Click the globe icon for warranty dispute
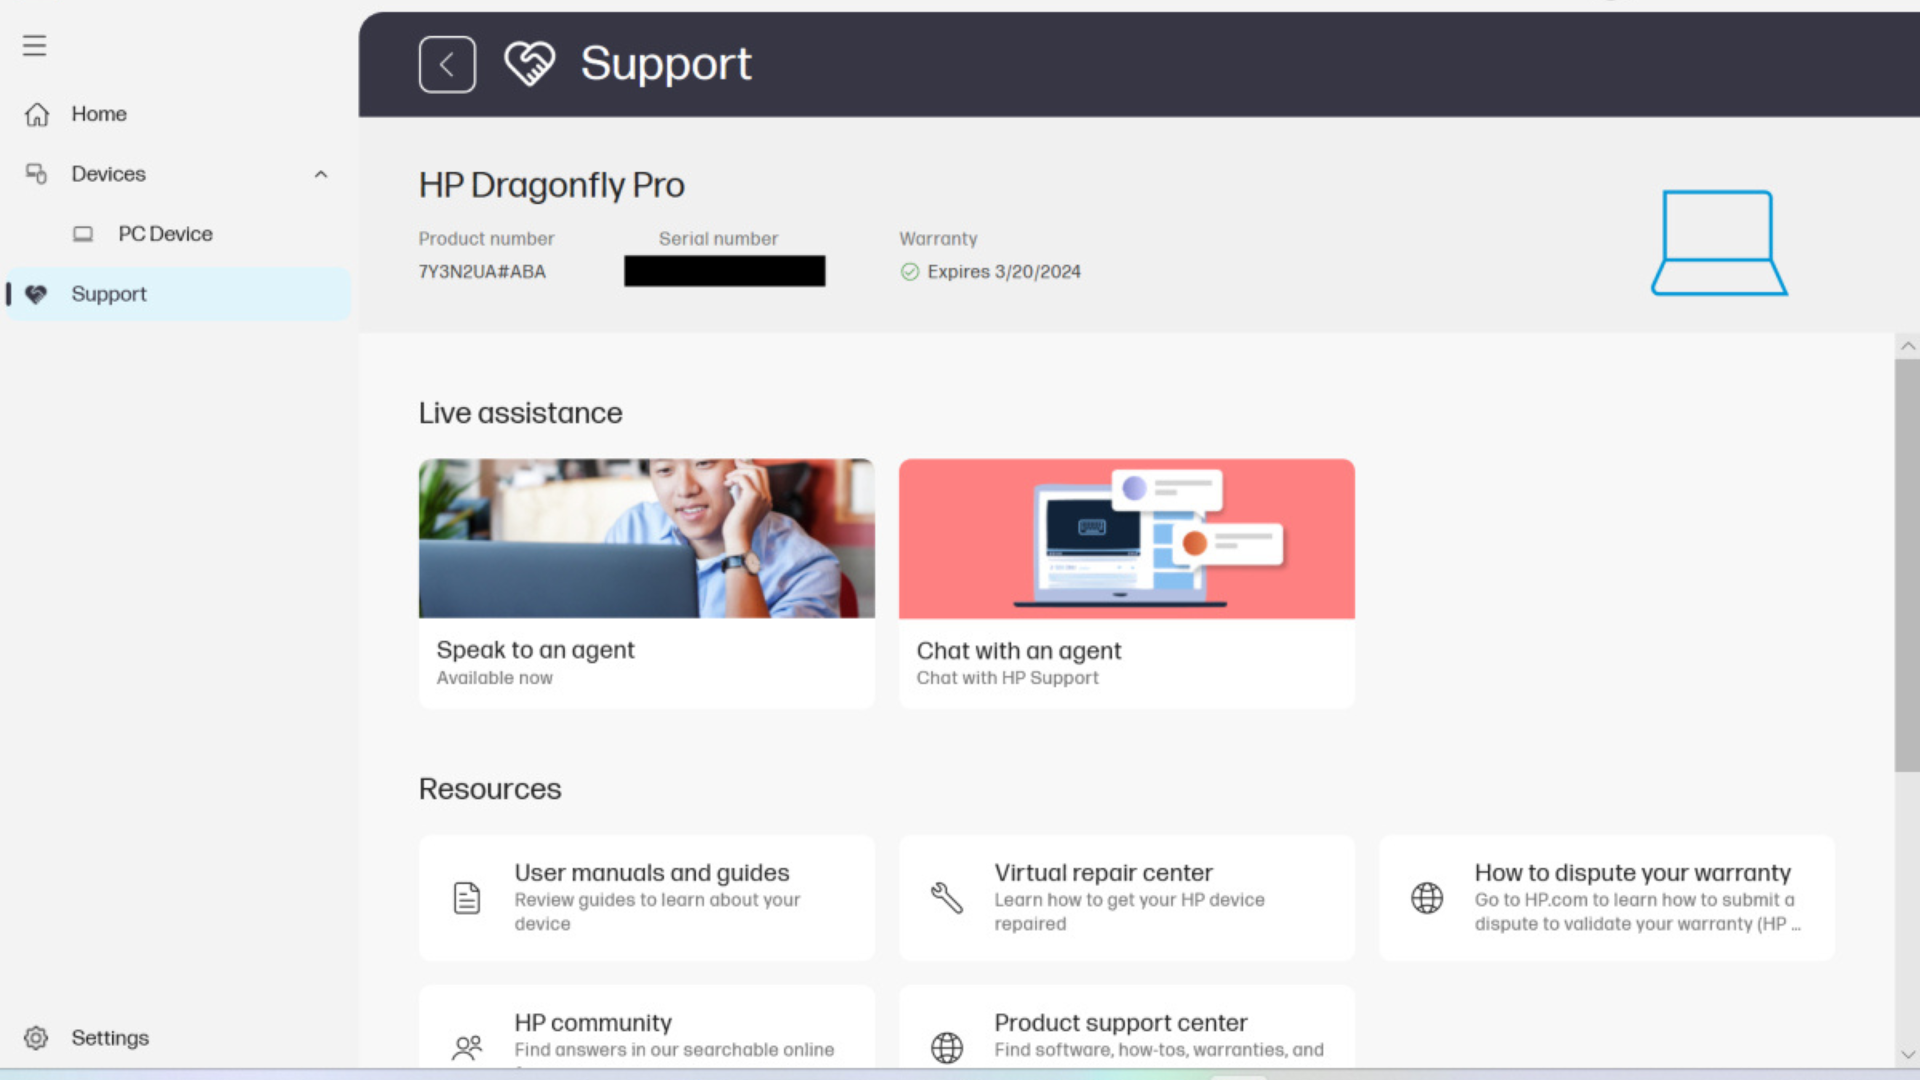Viewport: 1920px width, 1080px height. [x=1426, y=898]
